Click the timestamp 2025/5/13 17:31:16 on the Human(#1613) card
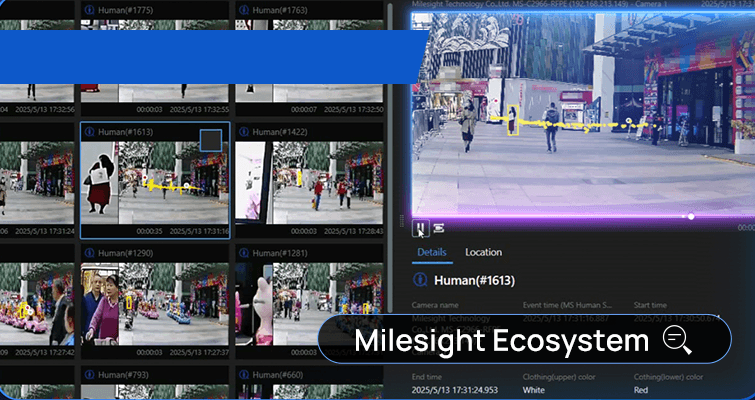This screenshot has width=755, height=400. coord(199,232)
